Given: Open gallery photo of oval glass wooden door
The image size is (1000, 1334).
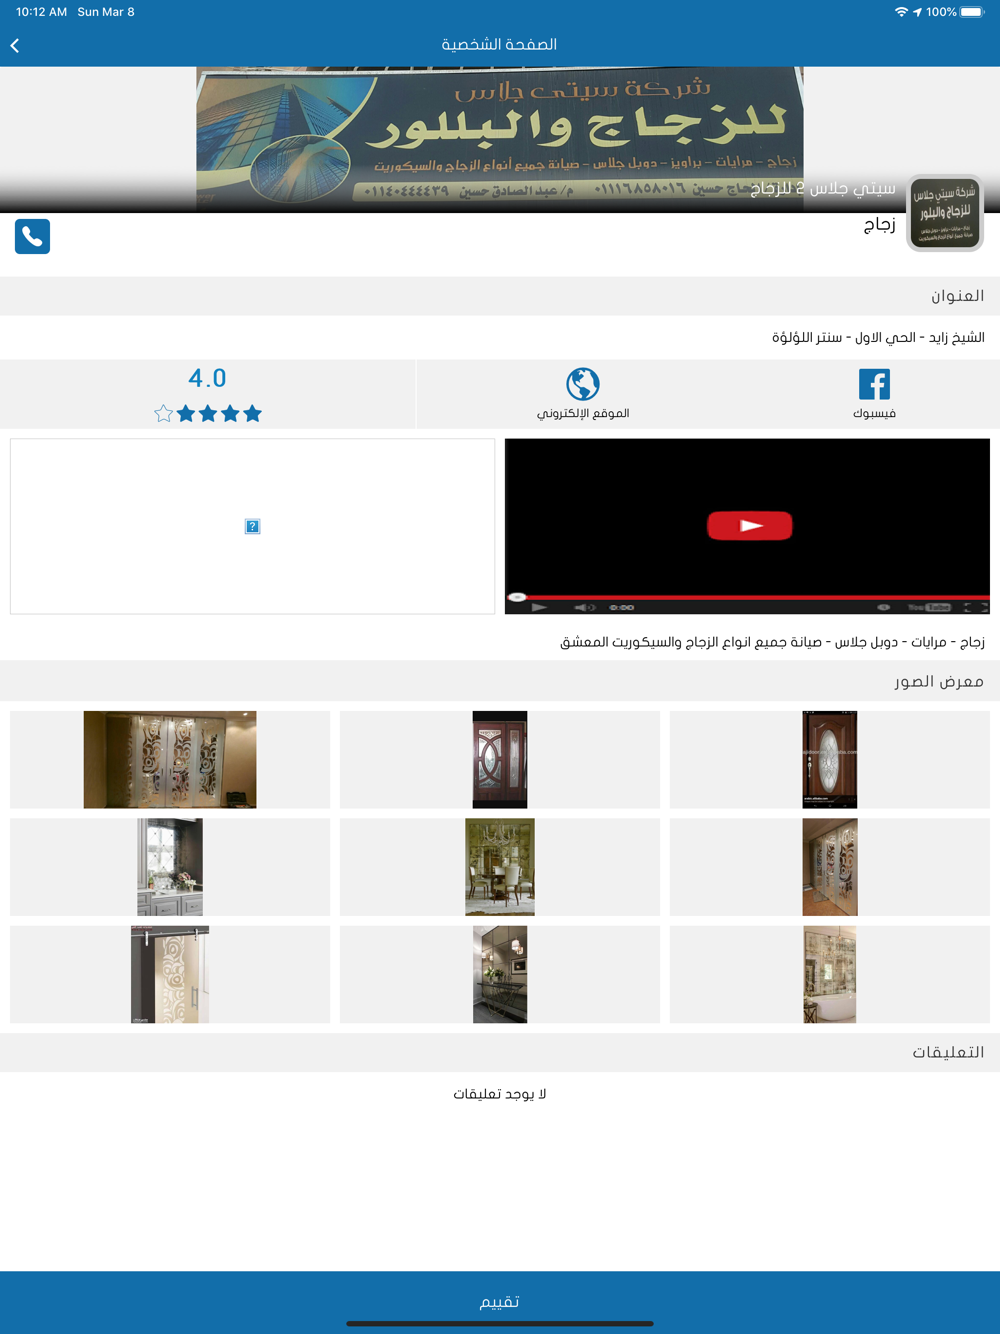Looking at the screenshot, I should [830, 759].
